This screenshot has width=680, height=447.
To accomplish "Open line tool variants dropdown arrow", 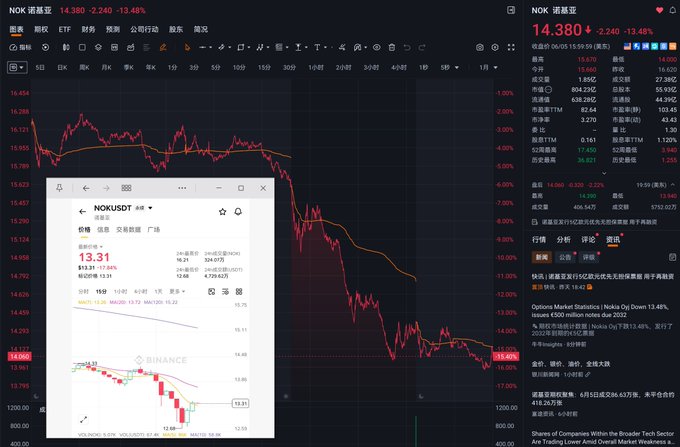I will tap(210, 47).
